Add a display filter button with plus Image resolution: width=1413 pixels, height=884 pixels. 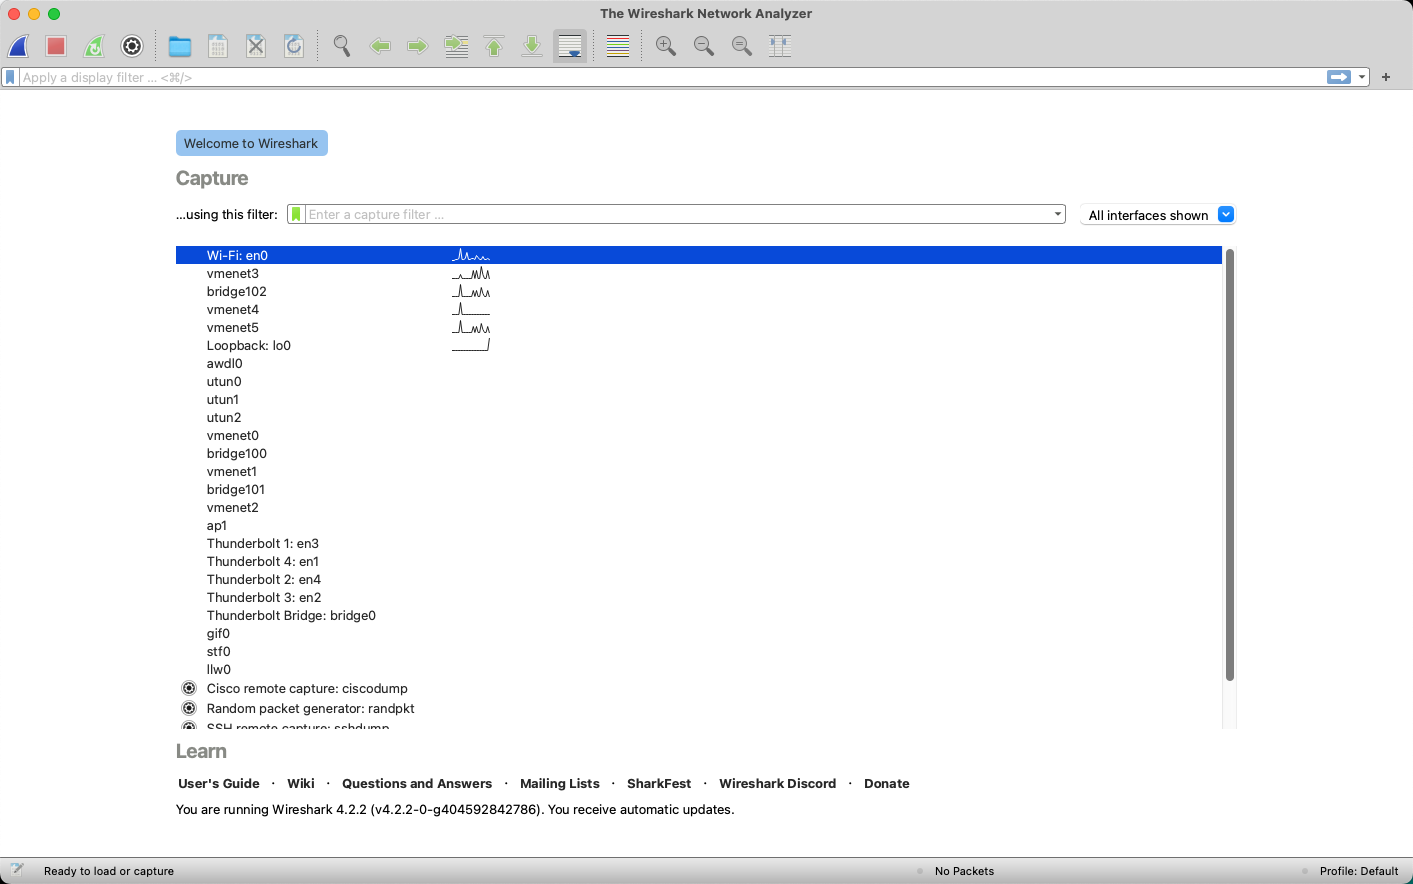[1386, 77]
